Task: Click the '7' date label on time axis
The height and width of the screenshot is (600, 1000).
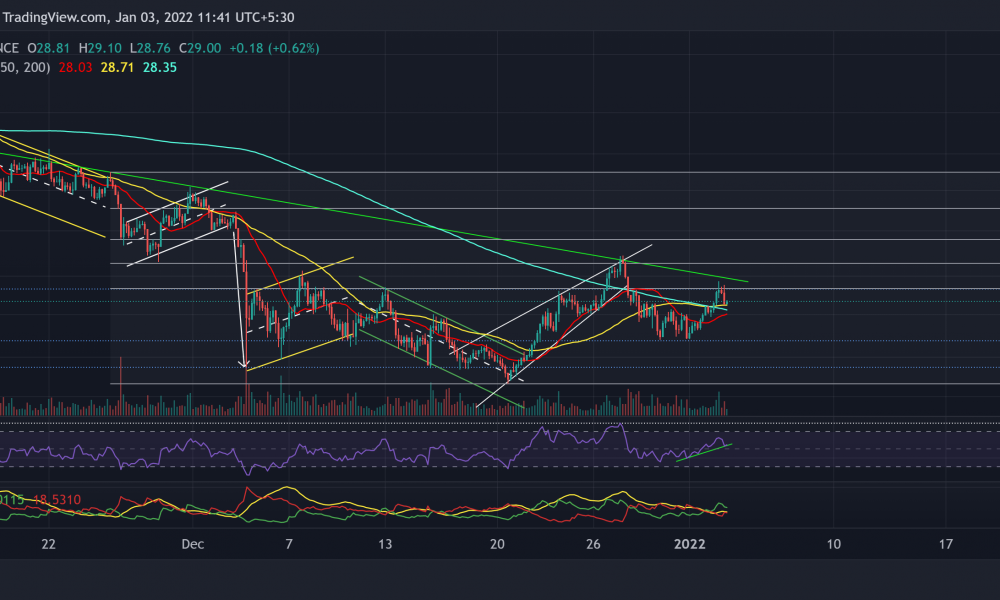Action: tap(289, 544)
